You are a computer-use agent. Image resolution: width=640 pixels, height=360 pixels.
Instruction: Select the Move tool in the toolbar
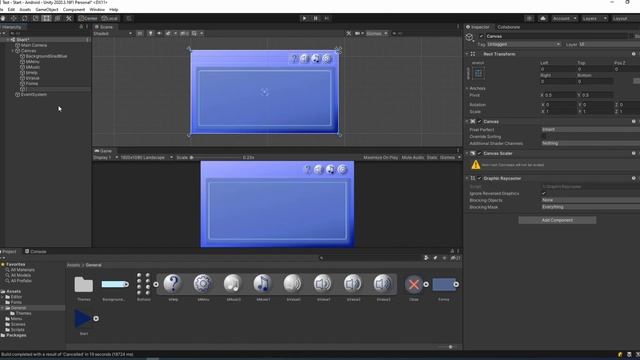(x=13, y=18)
